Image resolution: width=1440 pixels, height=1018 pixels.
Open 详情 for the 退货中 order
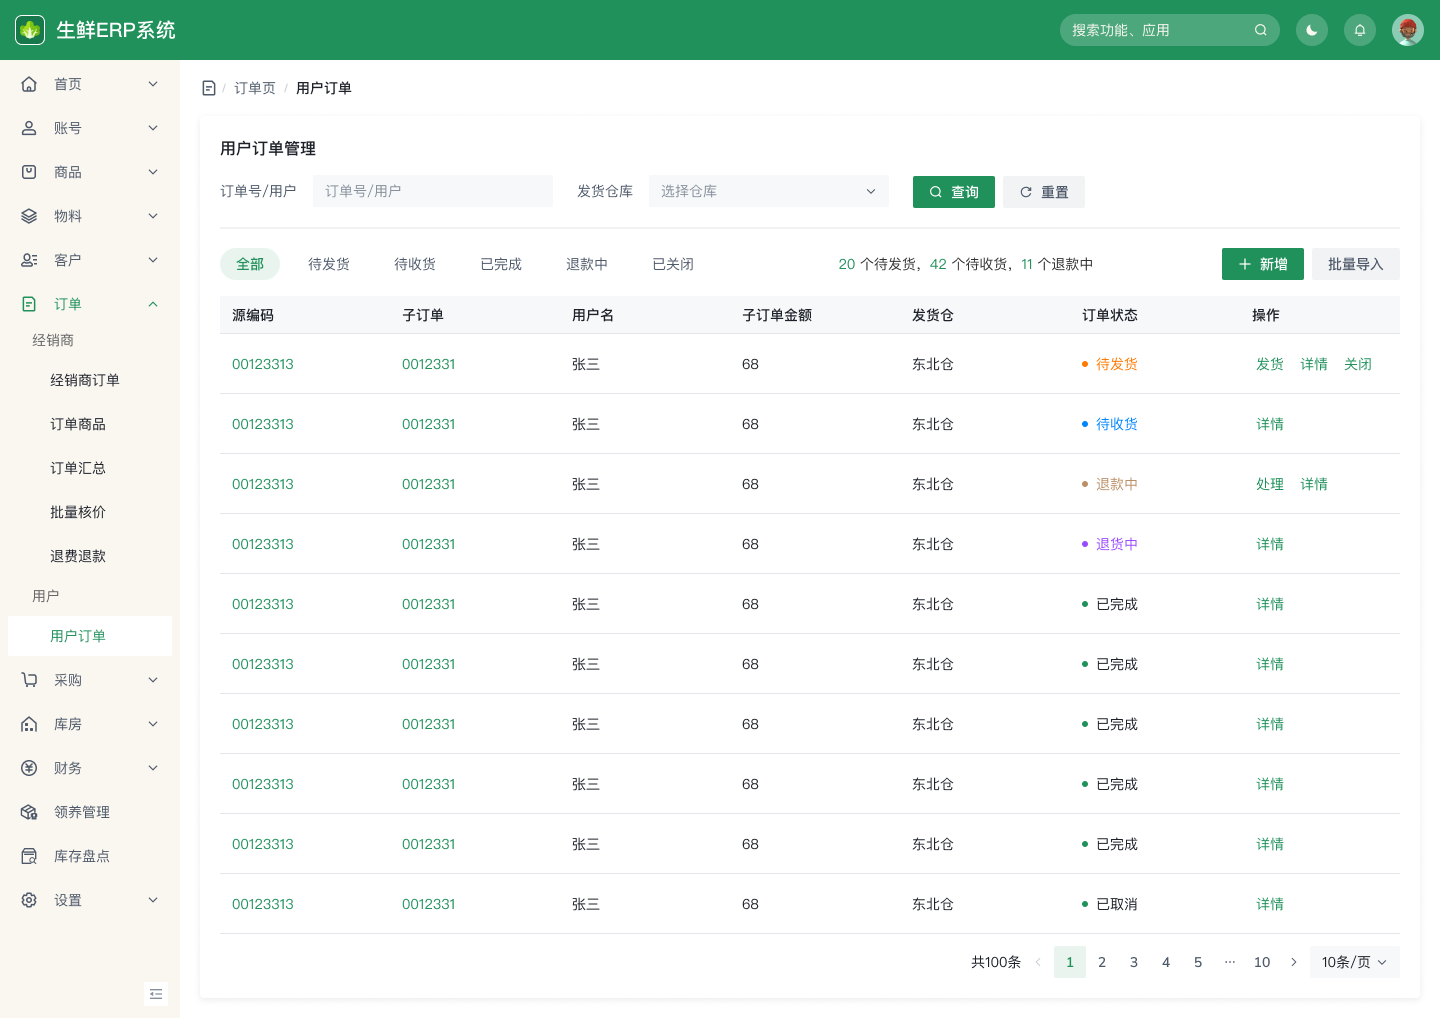tap(1270, 544)
